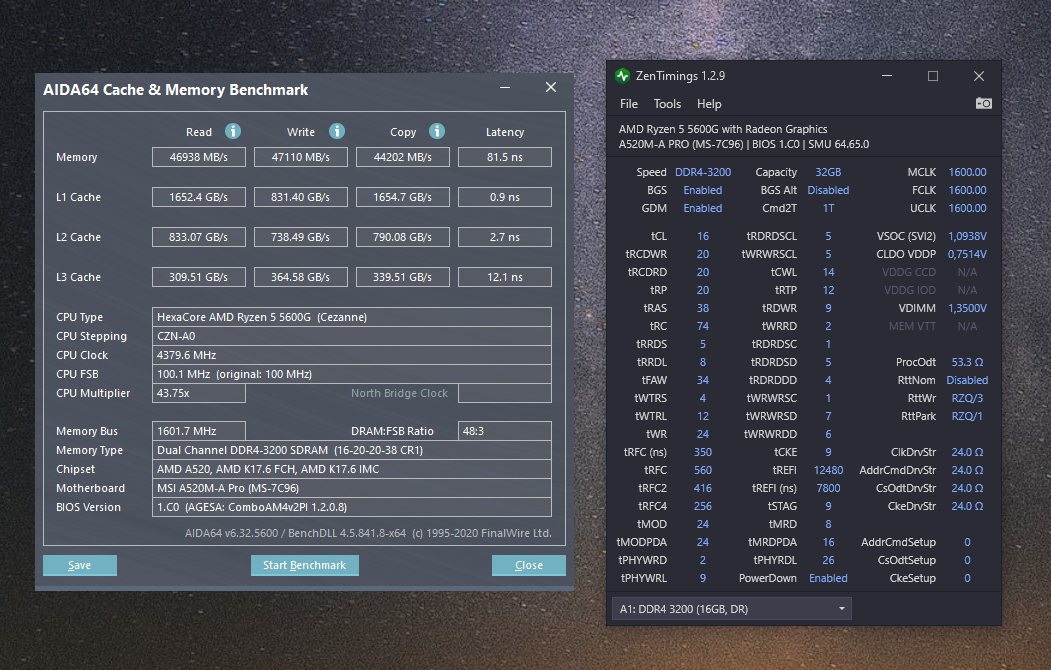Click the CPU Stepping field CZN-A0
Image resolution: width=1051 pixels, height=670 pixels.
pyautogui.click(x=352, y=336)
